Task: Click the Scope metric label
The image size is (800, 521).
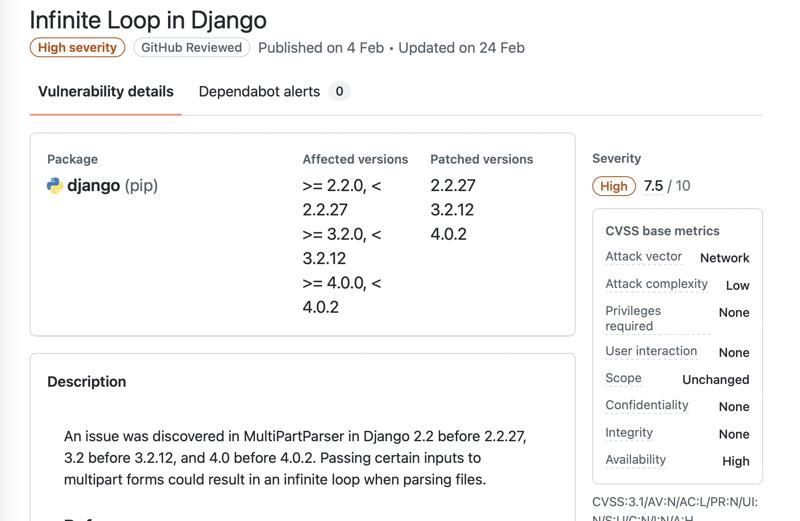Action: (623, 378)
